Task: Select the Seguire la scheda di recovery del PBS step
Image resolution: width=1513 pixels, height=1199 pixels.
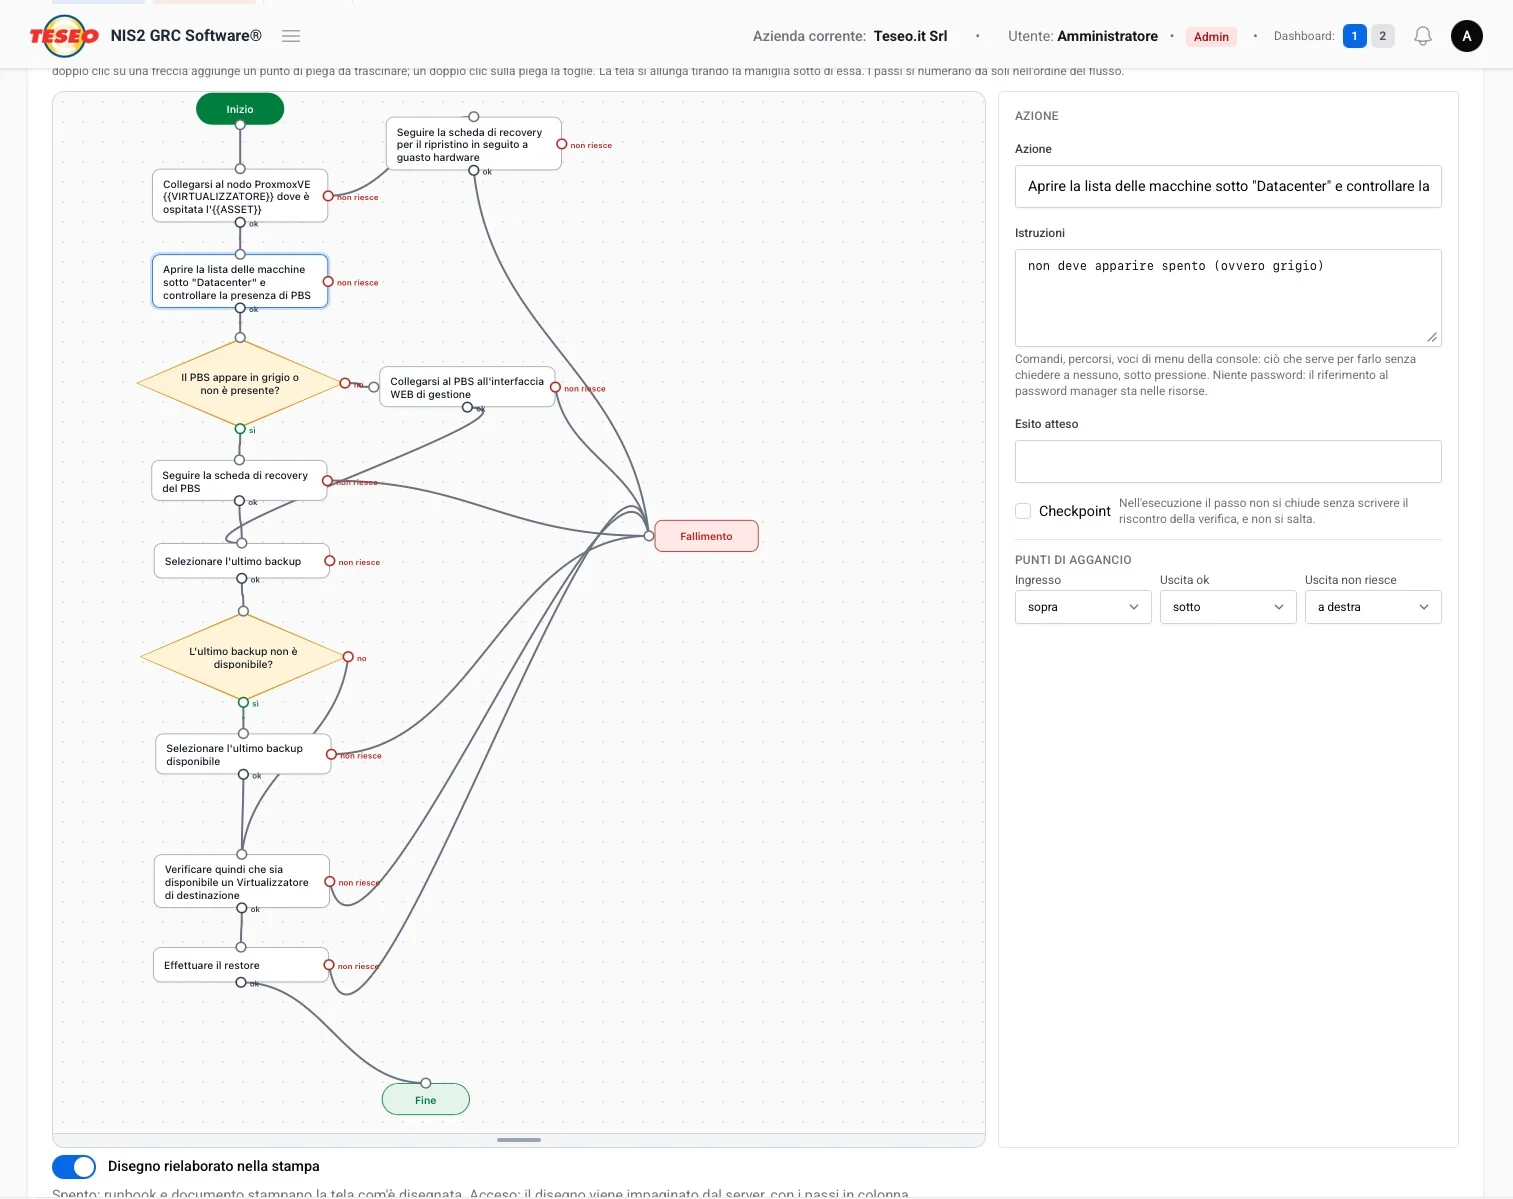Action: [239, 481]
